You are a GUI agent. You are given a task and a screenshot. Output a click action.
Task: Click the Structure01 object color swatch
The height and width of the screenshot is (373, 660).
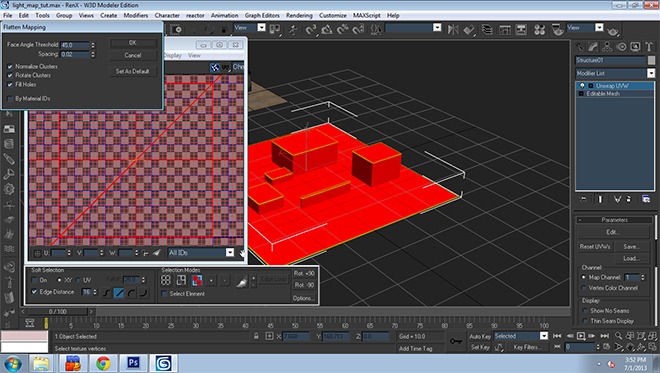[x=651, y=60]
